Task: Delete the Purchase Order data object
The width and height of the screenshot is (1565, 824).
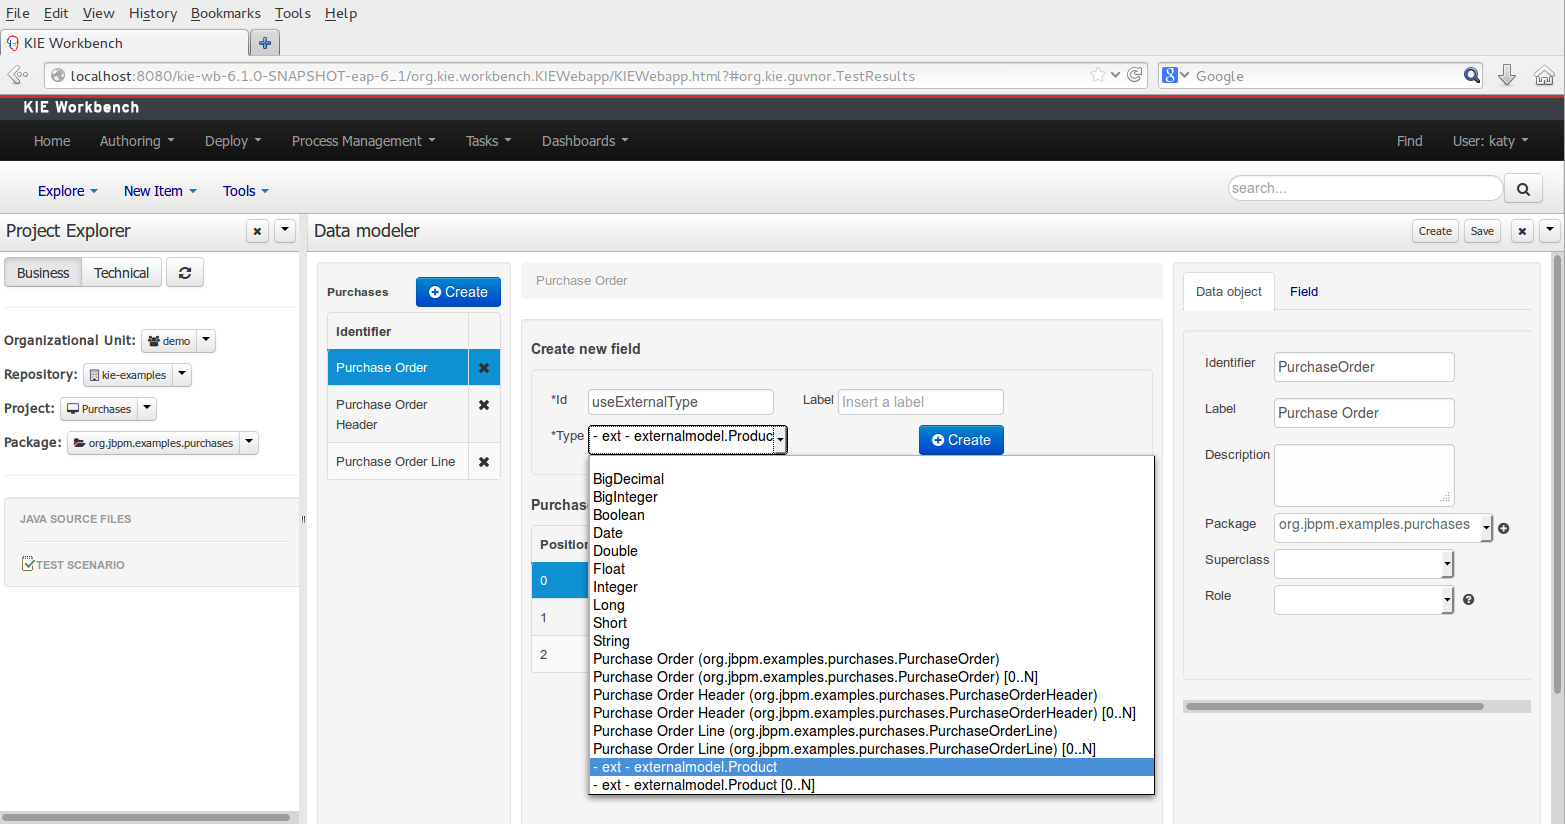Action: tap(484, 368)
